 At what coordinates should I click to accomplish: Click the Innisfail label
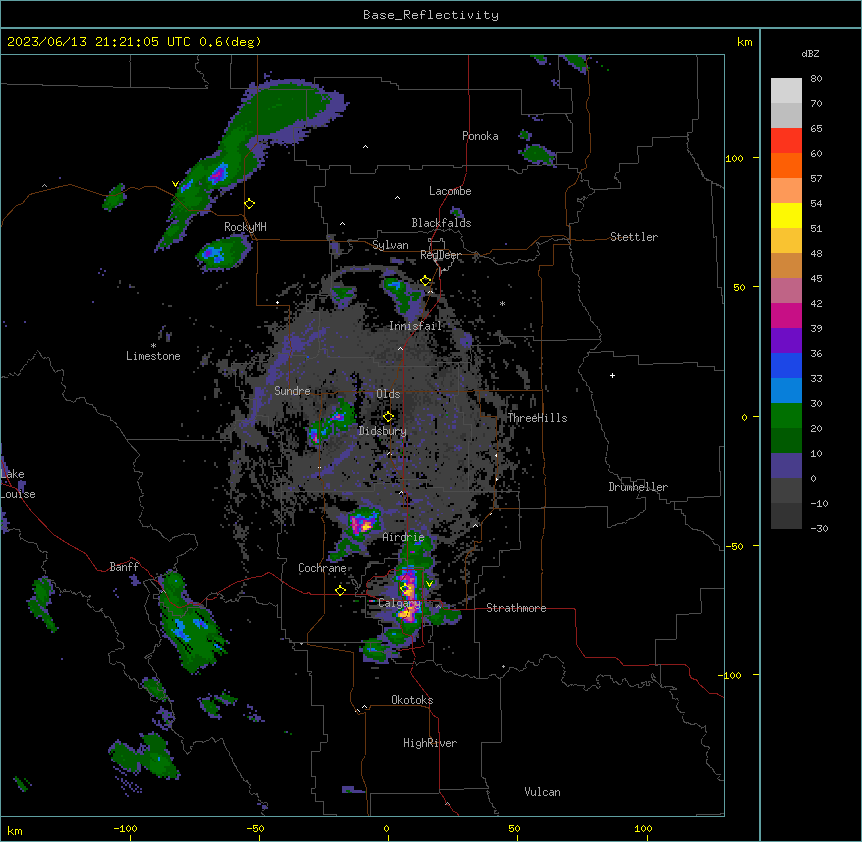tap(415, 326)
